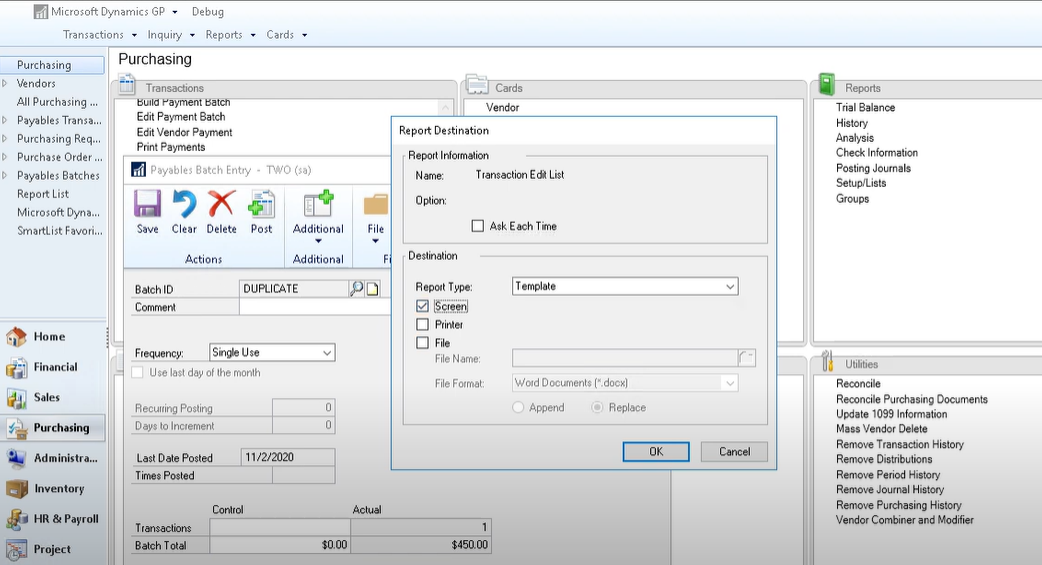Click the Cancel button in Report Destination
This screenshot has width=1042, height=565.
click(x=734, y=452)
